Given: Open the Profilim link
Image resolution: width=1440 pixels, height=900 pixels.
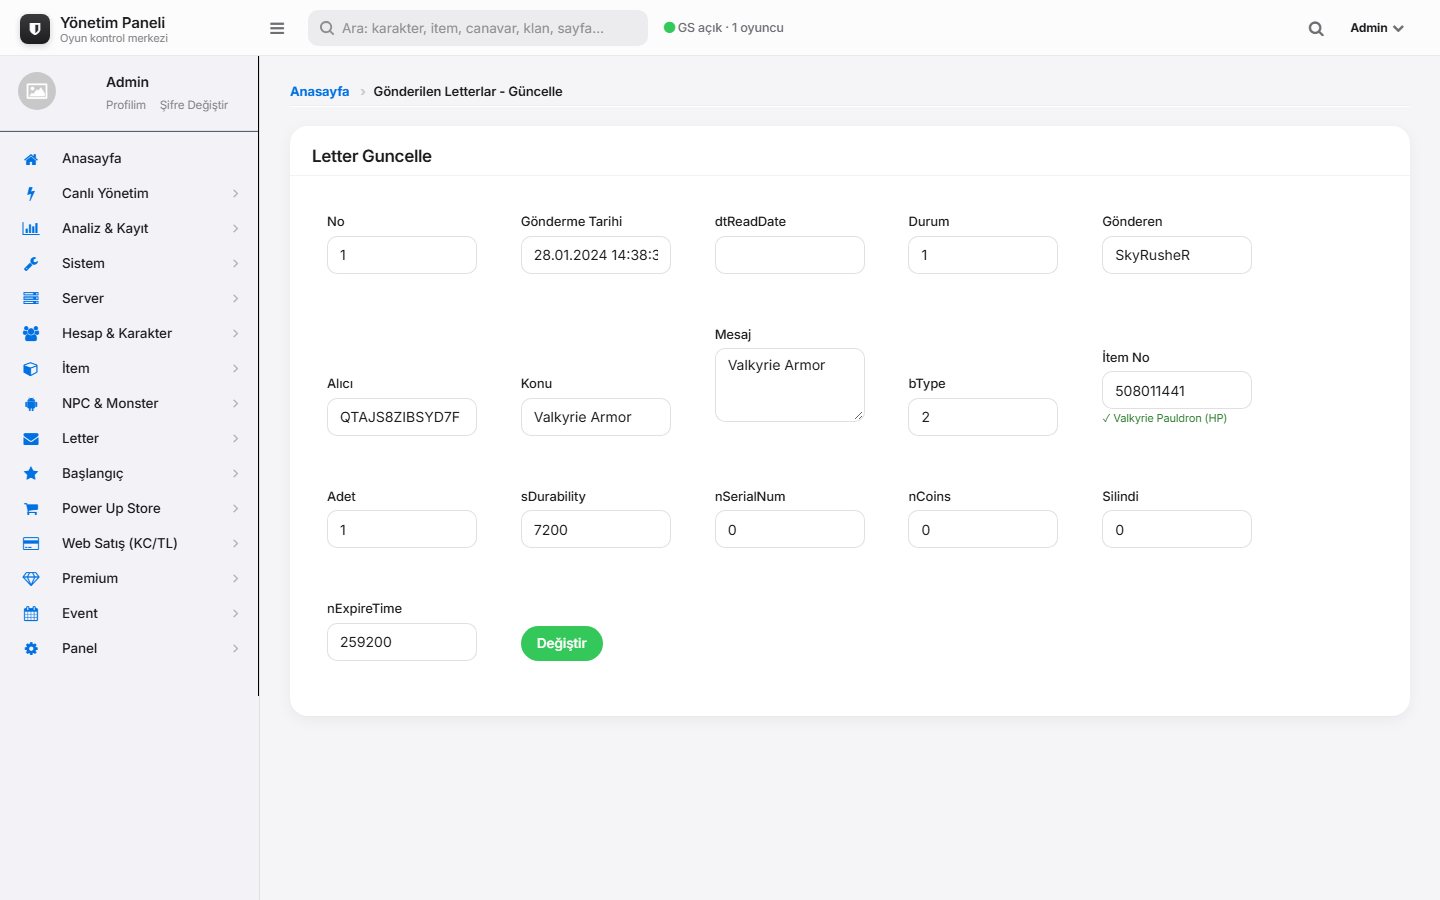Looking at the screenshot, I should (126, 105).
